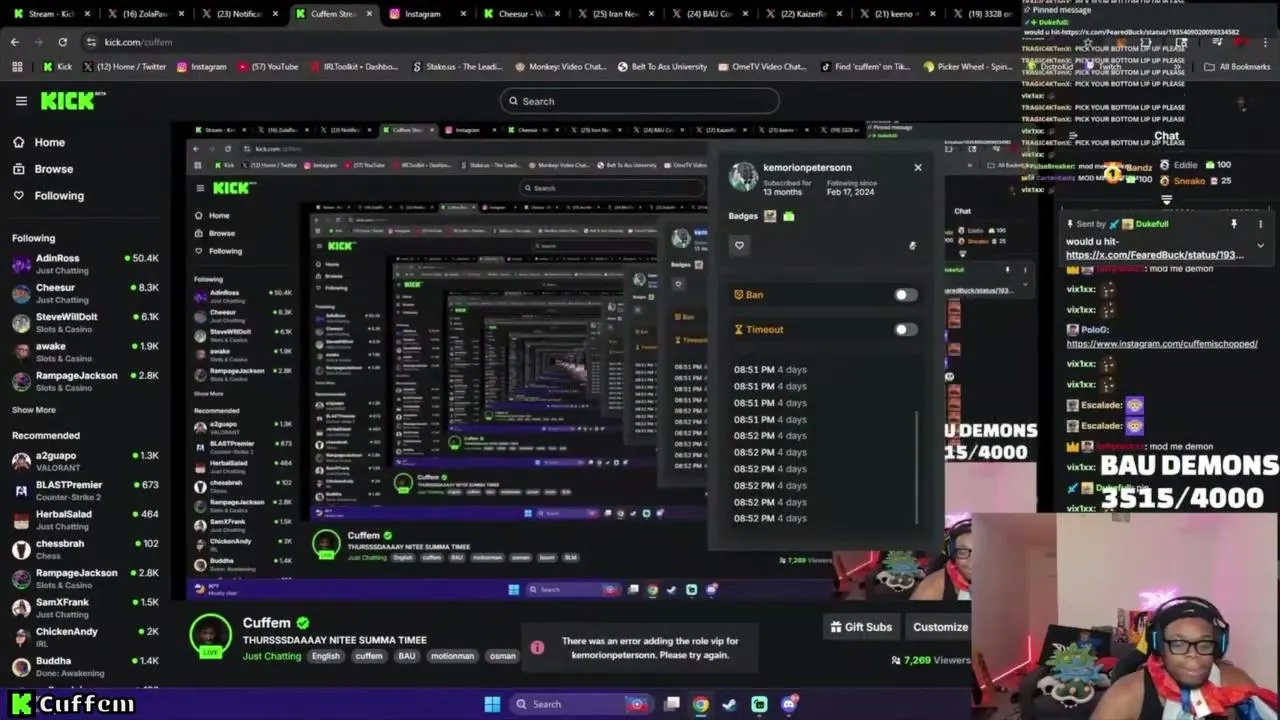Screen dimensions: 1280x720
Task: Click the Windows taskbar search box
Action: pos(581,704)
